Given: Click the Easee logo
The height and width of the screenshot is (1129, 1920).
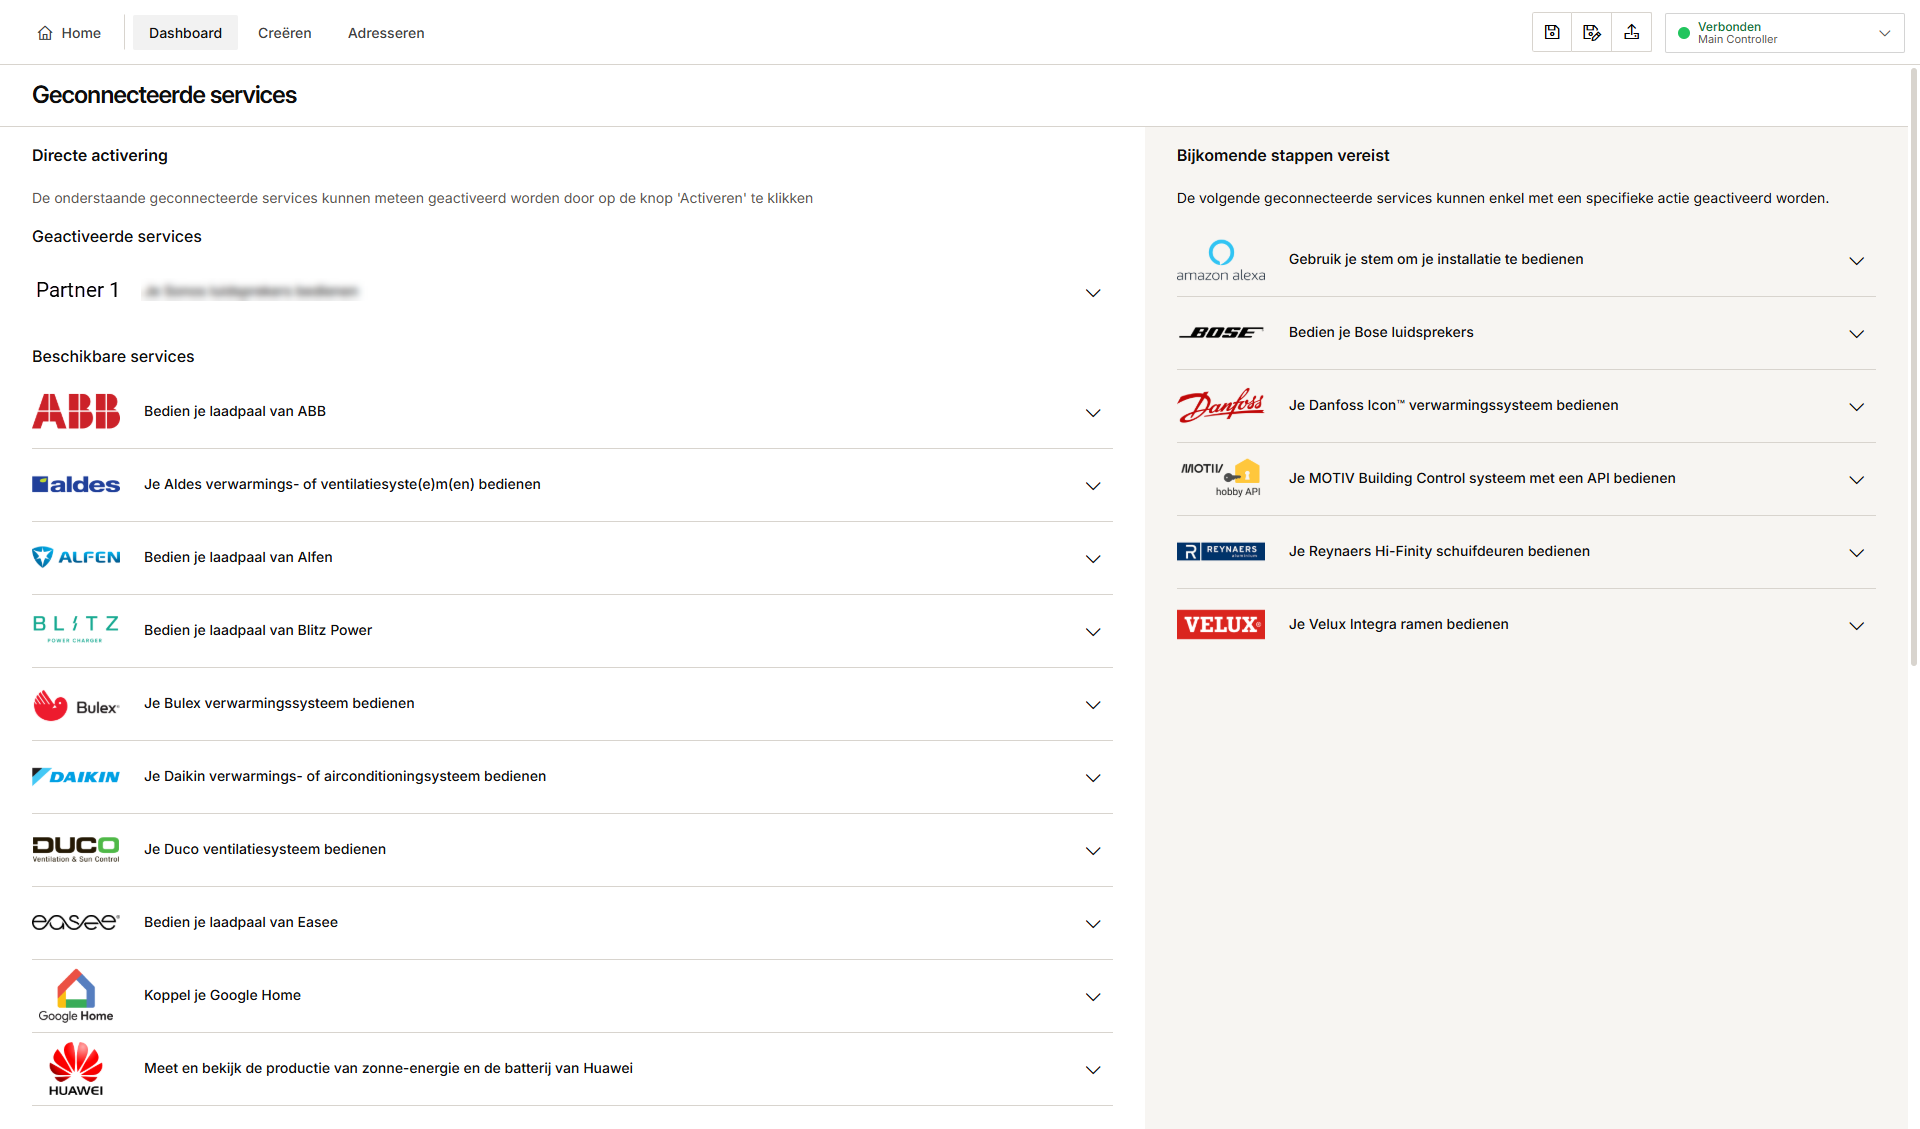Looking at the screenshot, I should click(76, 922).
